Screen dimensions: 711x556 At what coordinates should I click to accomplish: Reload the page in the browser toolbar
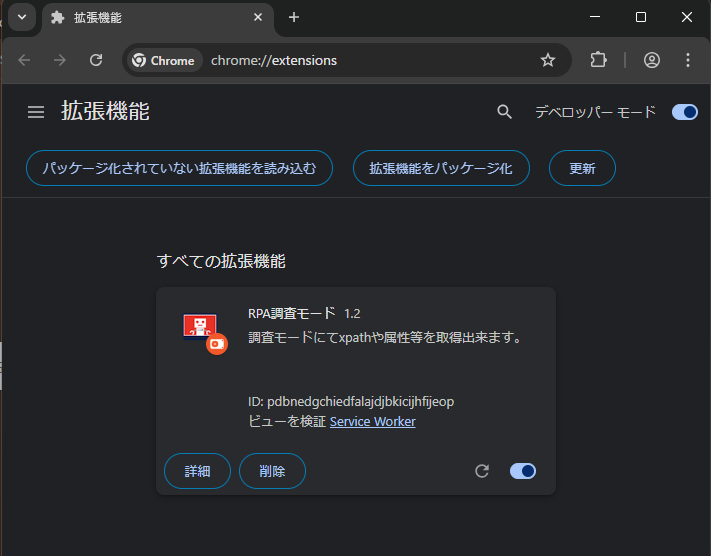click(x=96, y=60)
